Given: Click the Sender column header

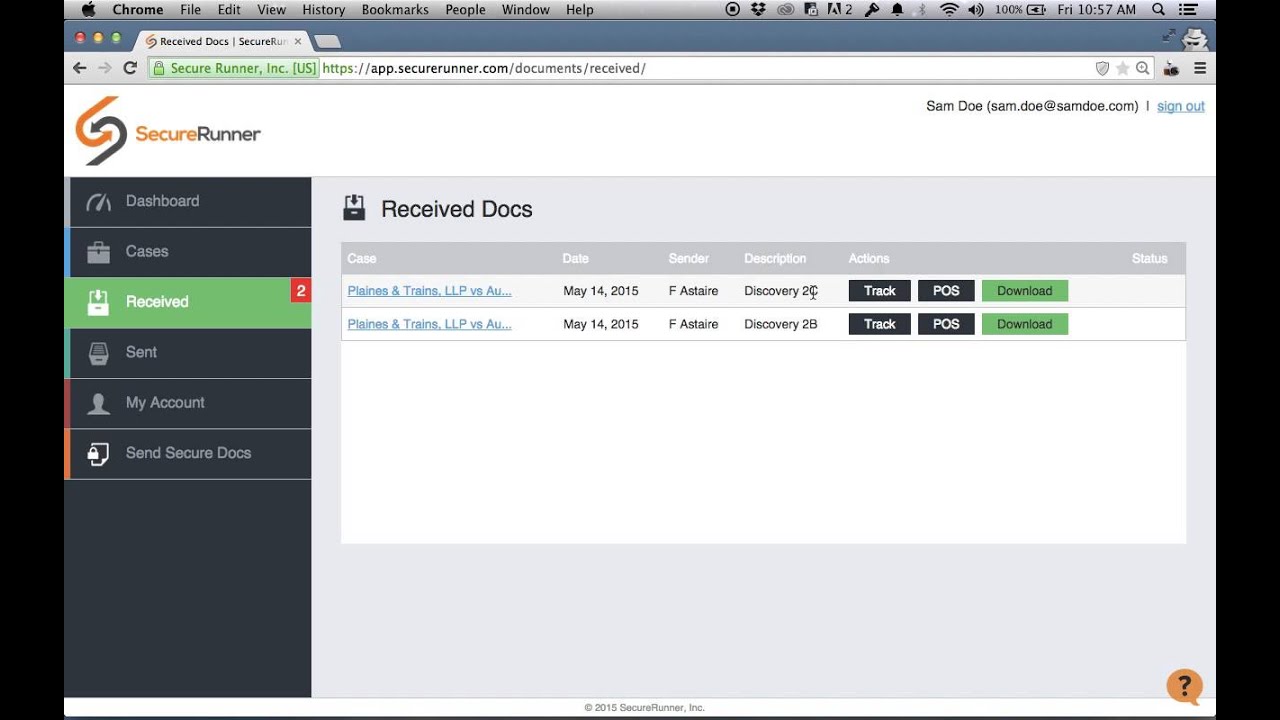Looking at the screenshot, I should pyautogui.click(x=689, y=258).
